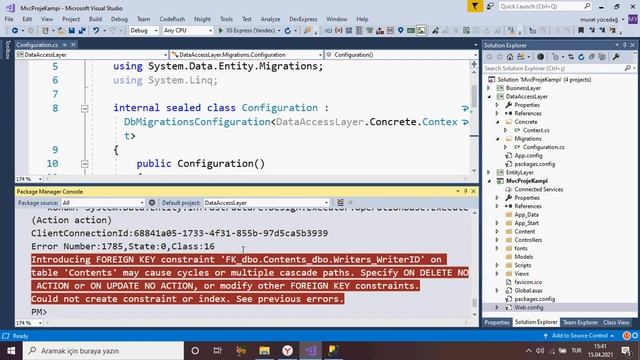The height and width of the screenshot is (360, 640).
Task: Click the Cortana circle icon
Action: tap(195, 351)
